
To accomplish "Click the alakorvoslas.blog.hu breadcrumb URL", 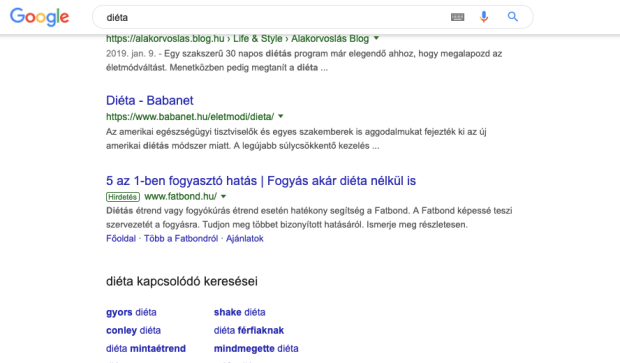I will tap(237, 39).
